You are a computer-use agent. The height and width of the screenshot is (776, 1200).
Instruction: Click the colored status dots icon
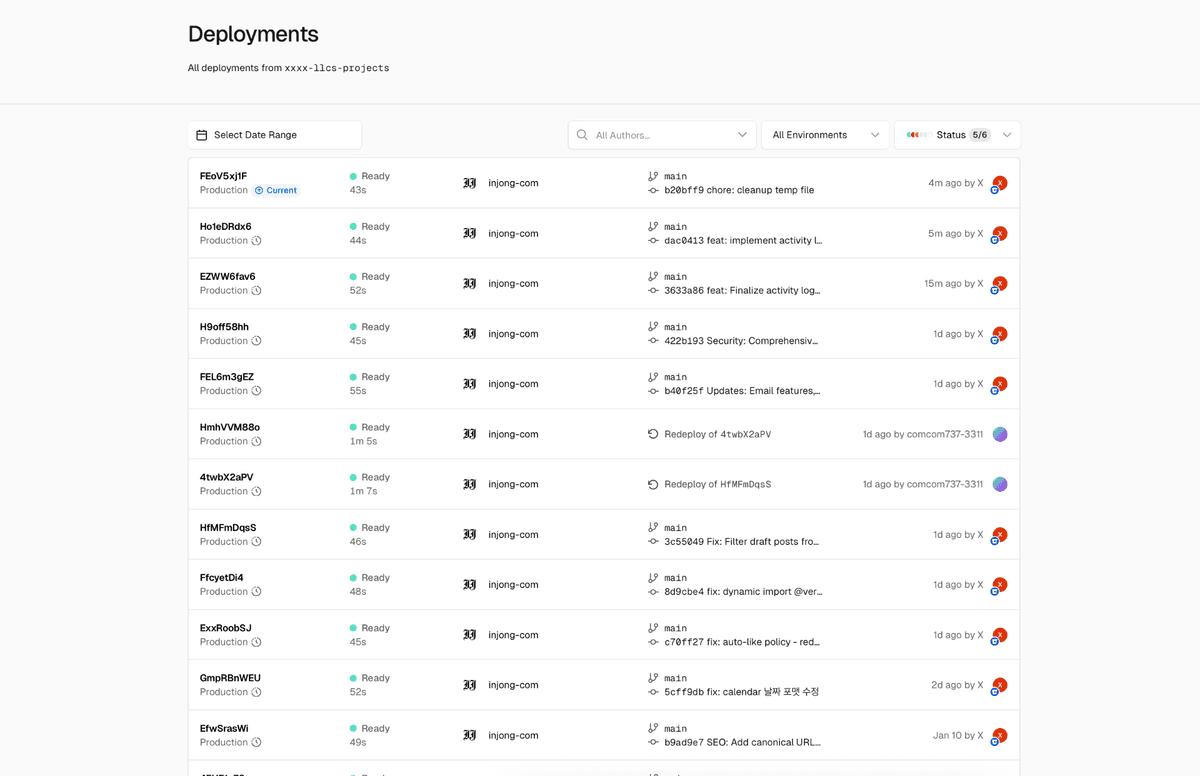(x=917, y=135)
